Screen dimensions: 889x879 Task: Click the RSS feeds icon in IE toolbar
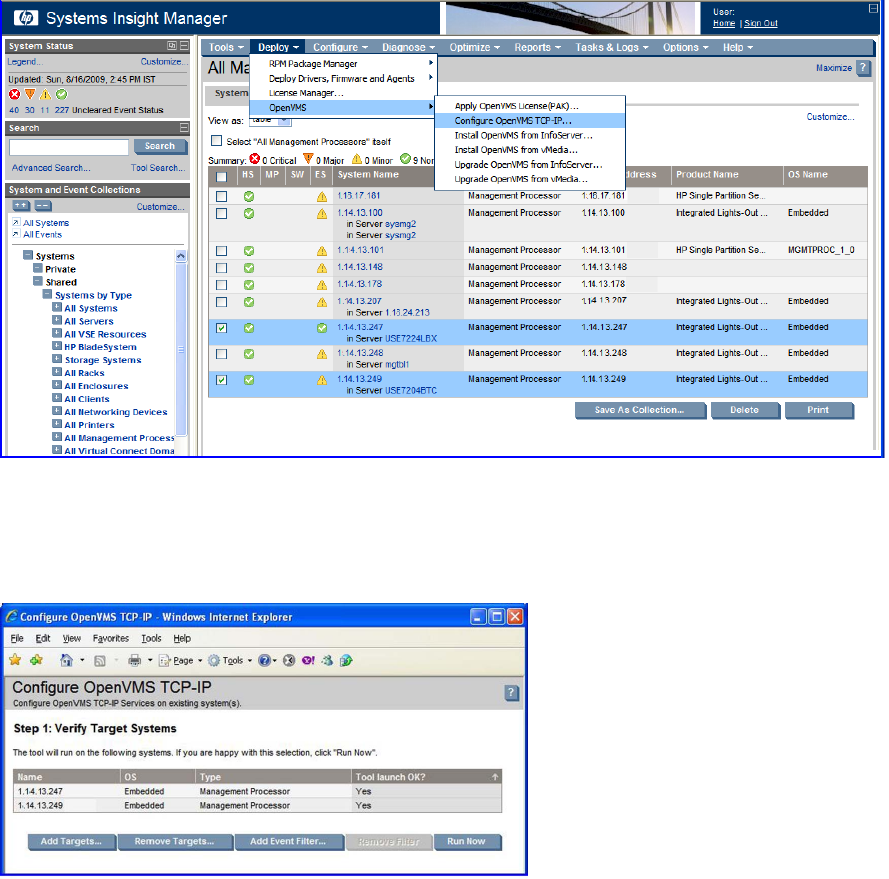[99, 661]
